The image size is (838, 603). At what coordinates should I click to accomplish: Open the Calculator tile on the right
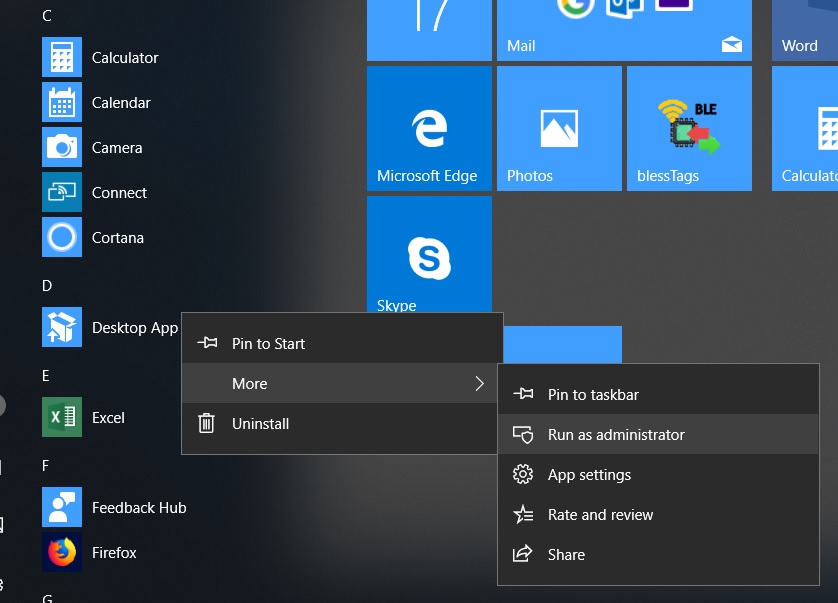tap(805, 128)
